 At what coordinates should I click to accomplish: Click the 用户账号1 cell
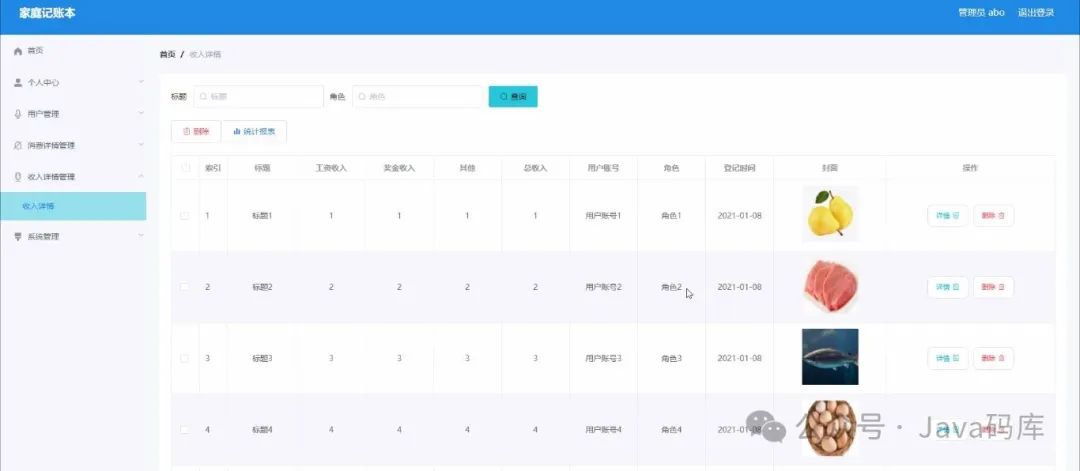click(603, 216)
